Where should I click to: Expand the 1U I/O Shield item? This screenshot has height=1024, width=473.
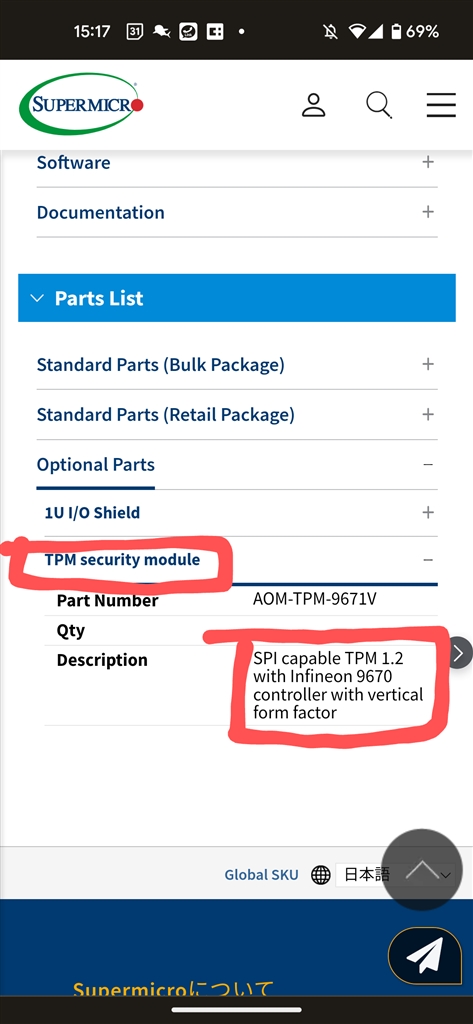(241, 513)
